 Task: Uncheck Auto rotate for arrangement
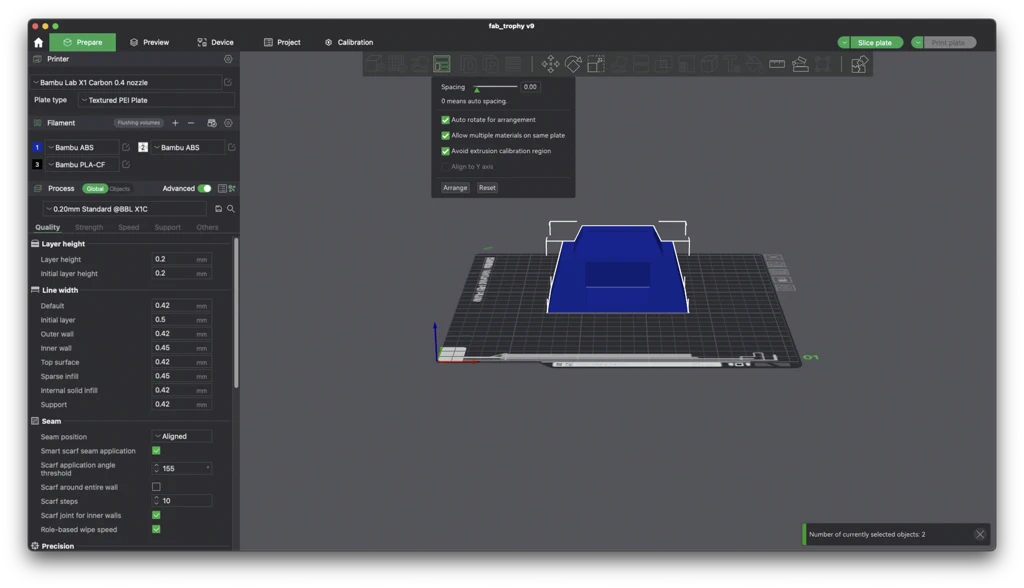445,120
